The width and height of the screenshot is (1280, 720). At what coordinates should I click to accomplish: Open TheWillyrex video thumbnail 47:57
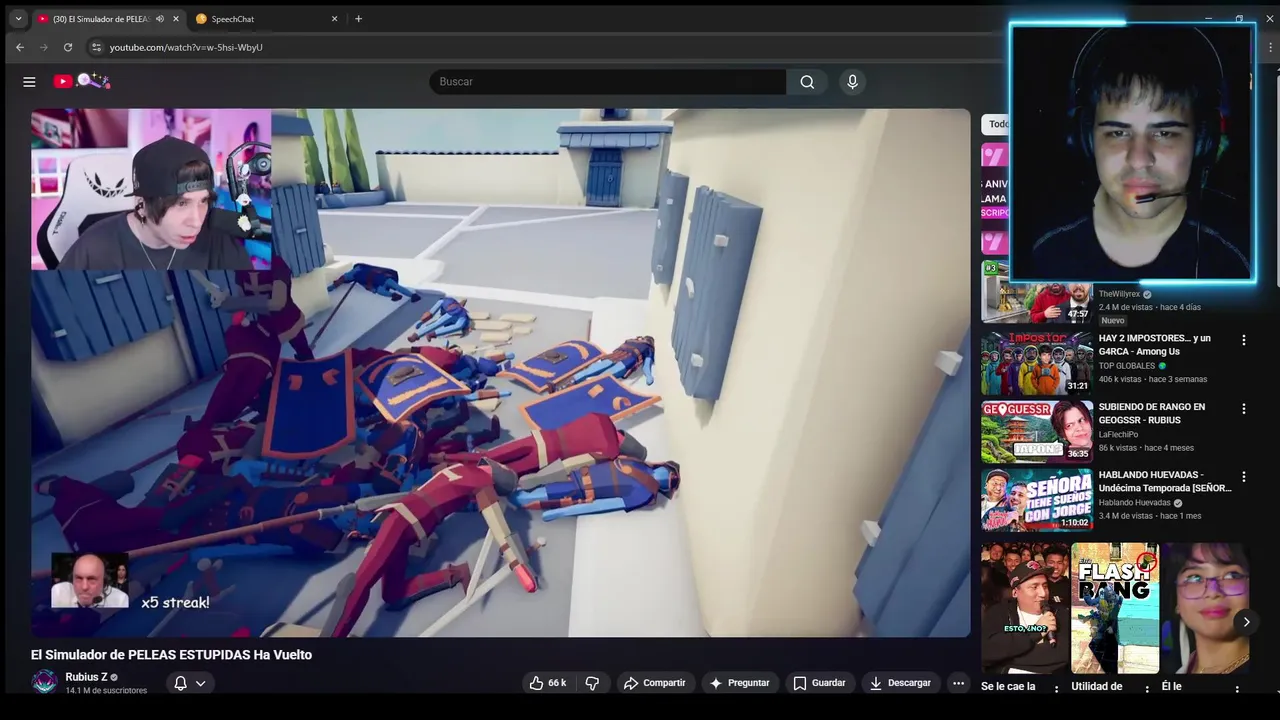tap(1036, 292)
